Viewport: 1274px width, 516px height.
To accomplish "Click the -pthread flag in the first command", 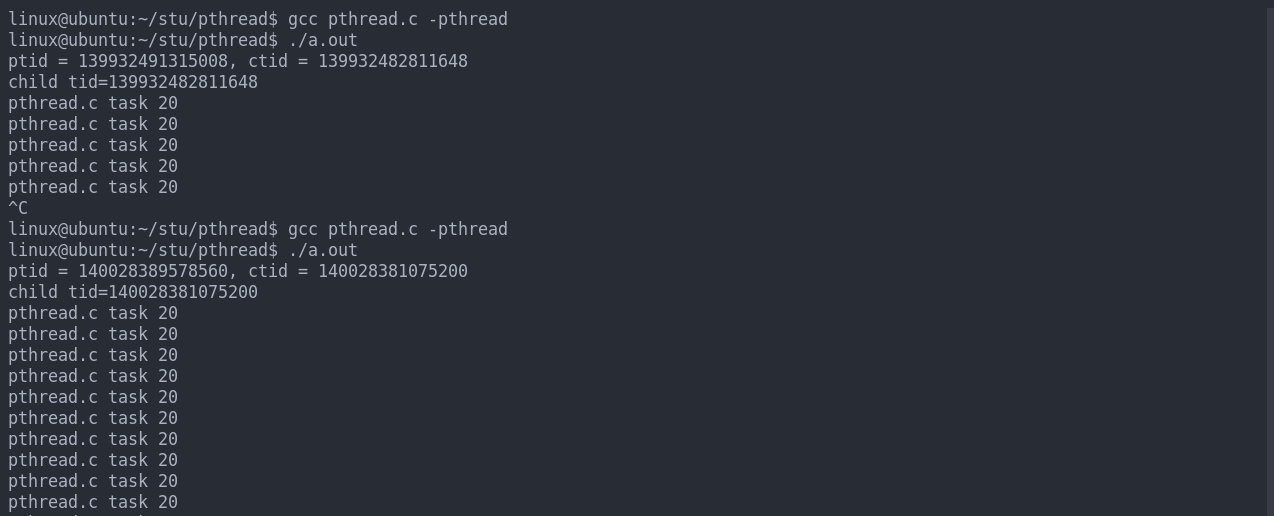I will click(x=468, y=19).
